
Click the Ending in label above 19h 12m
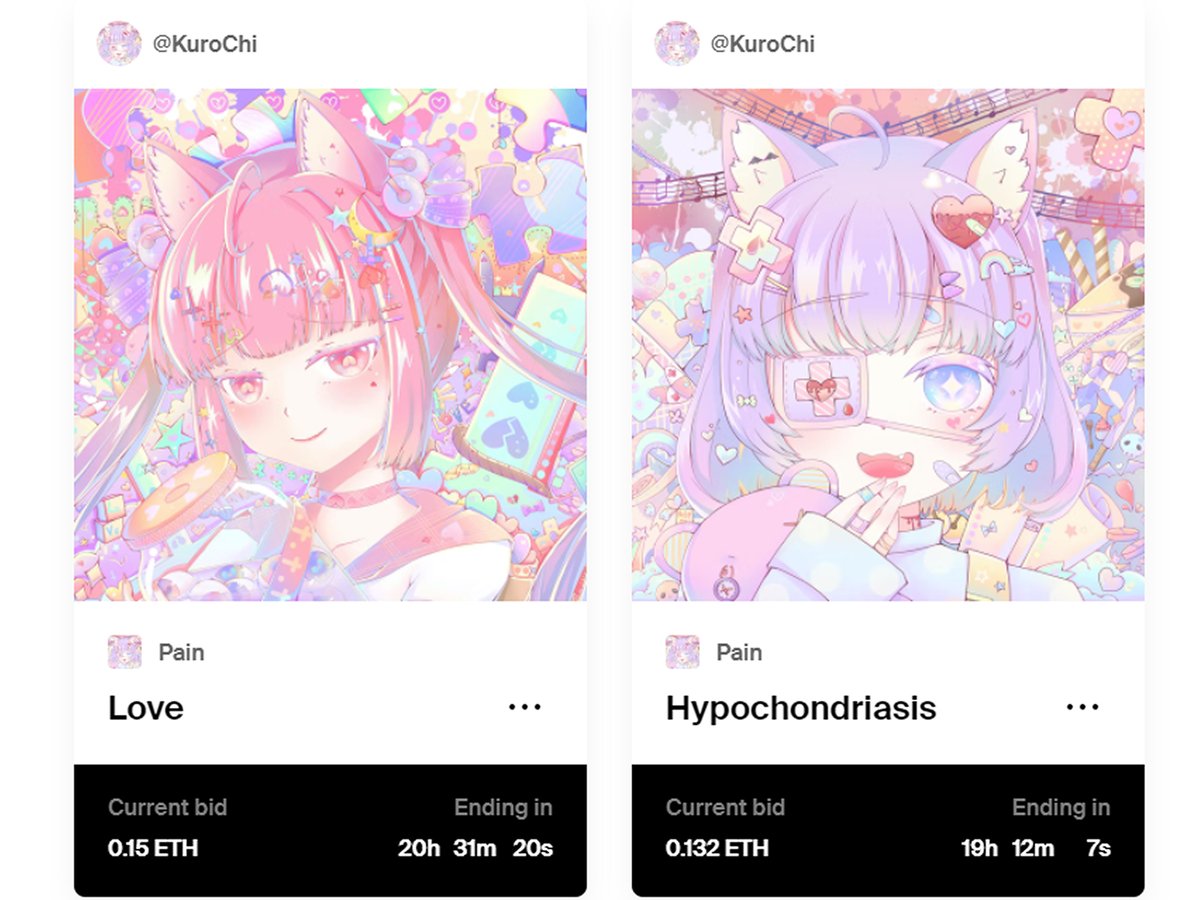[1061, 807]
